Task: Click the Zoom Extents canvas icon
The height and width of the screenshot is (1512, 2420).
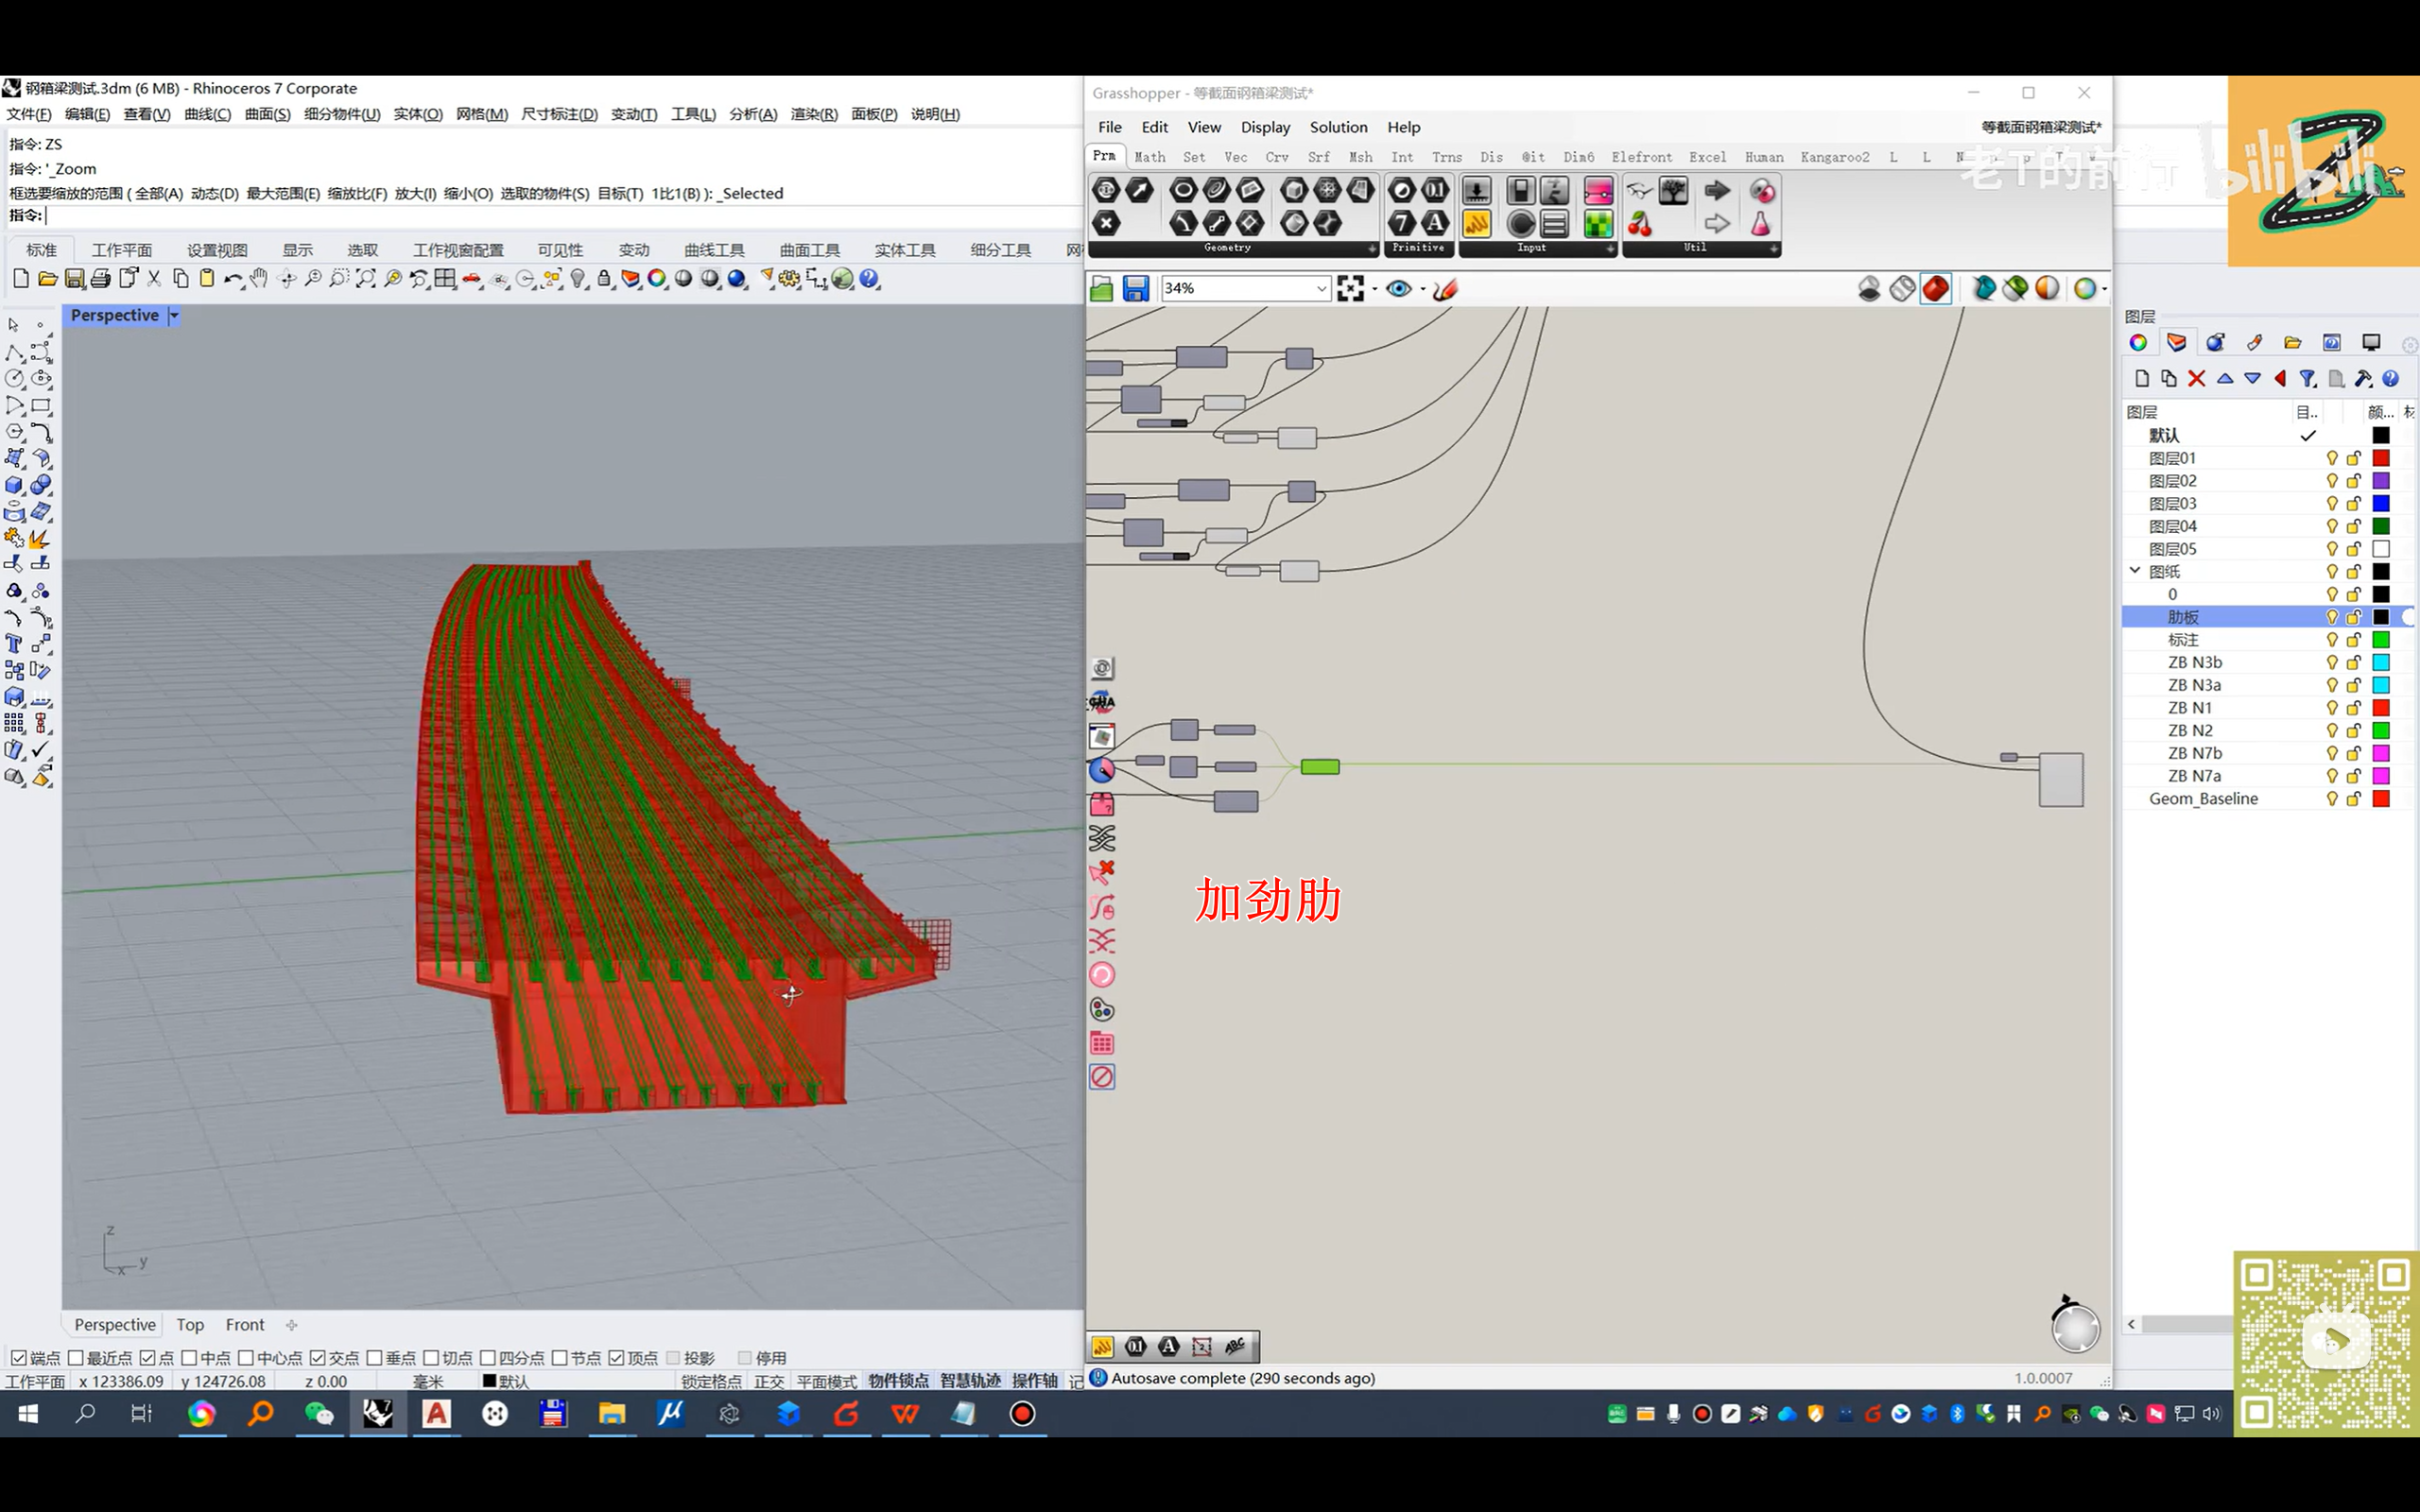Action: point(1350,289)
